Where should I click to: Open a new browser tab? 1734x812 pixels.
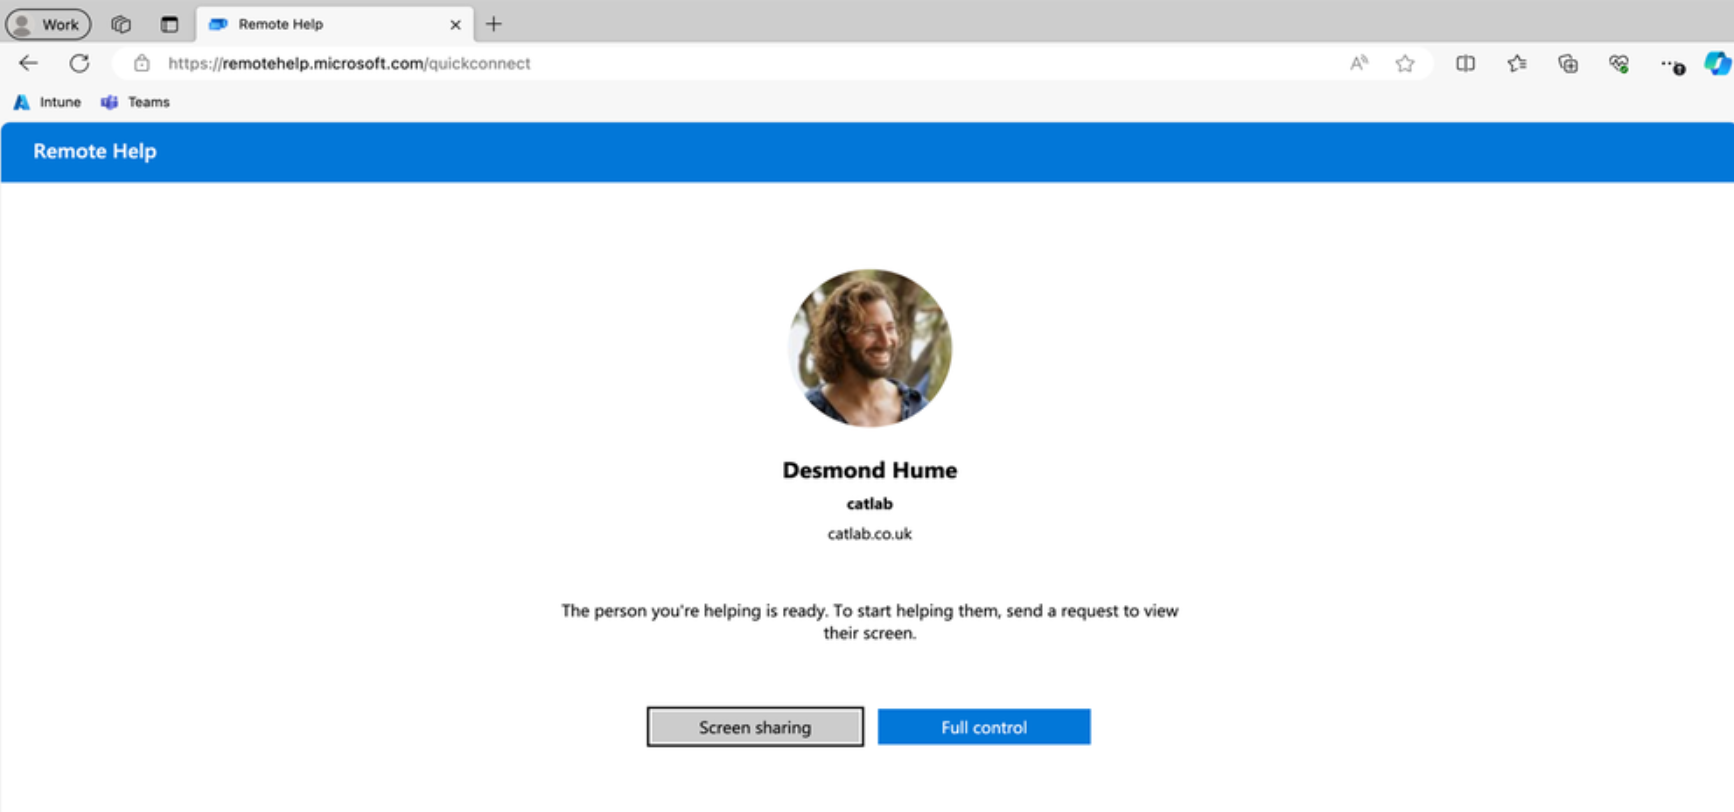(x=494, y=24)
